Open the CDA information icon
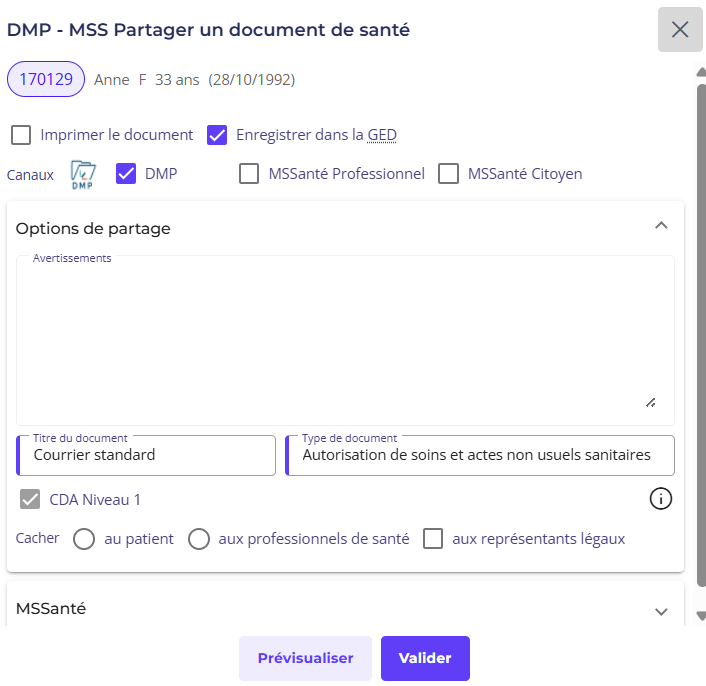Viewport: 706px width, 686px height. (661, 498)
